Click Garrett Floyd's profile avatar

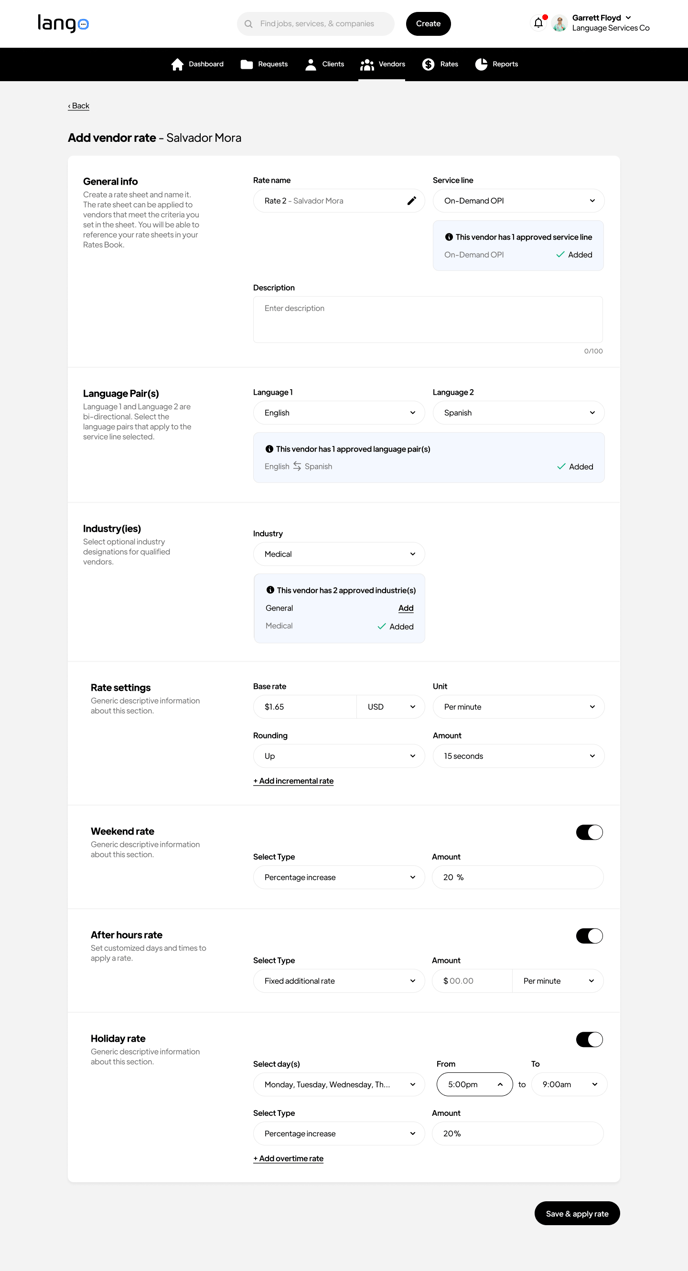560,24
